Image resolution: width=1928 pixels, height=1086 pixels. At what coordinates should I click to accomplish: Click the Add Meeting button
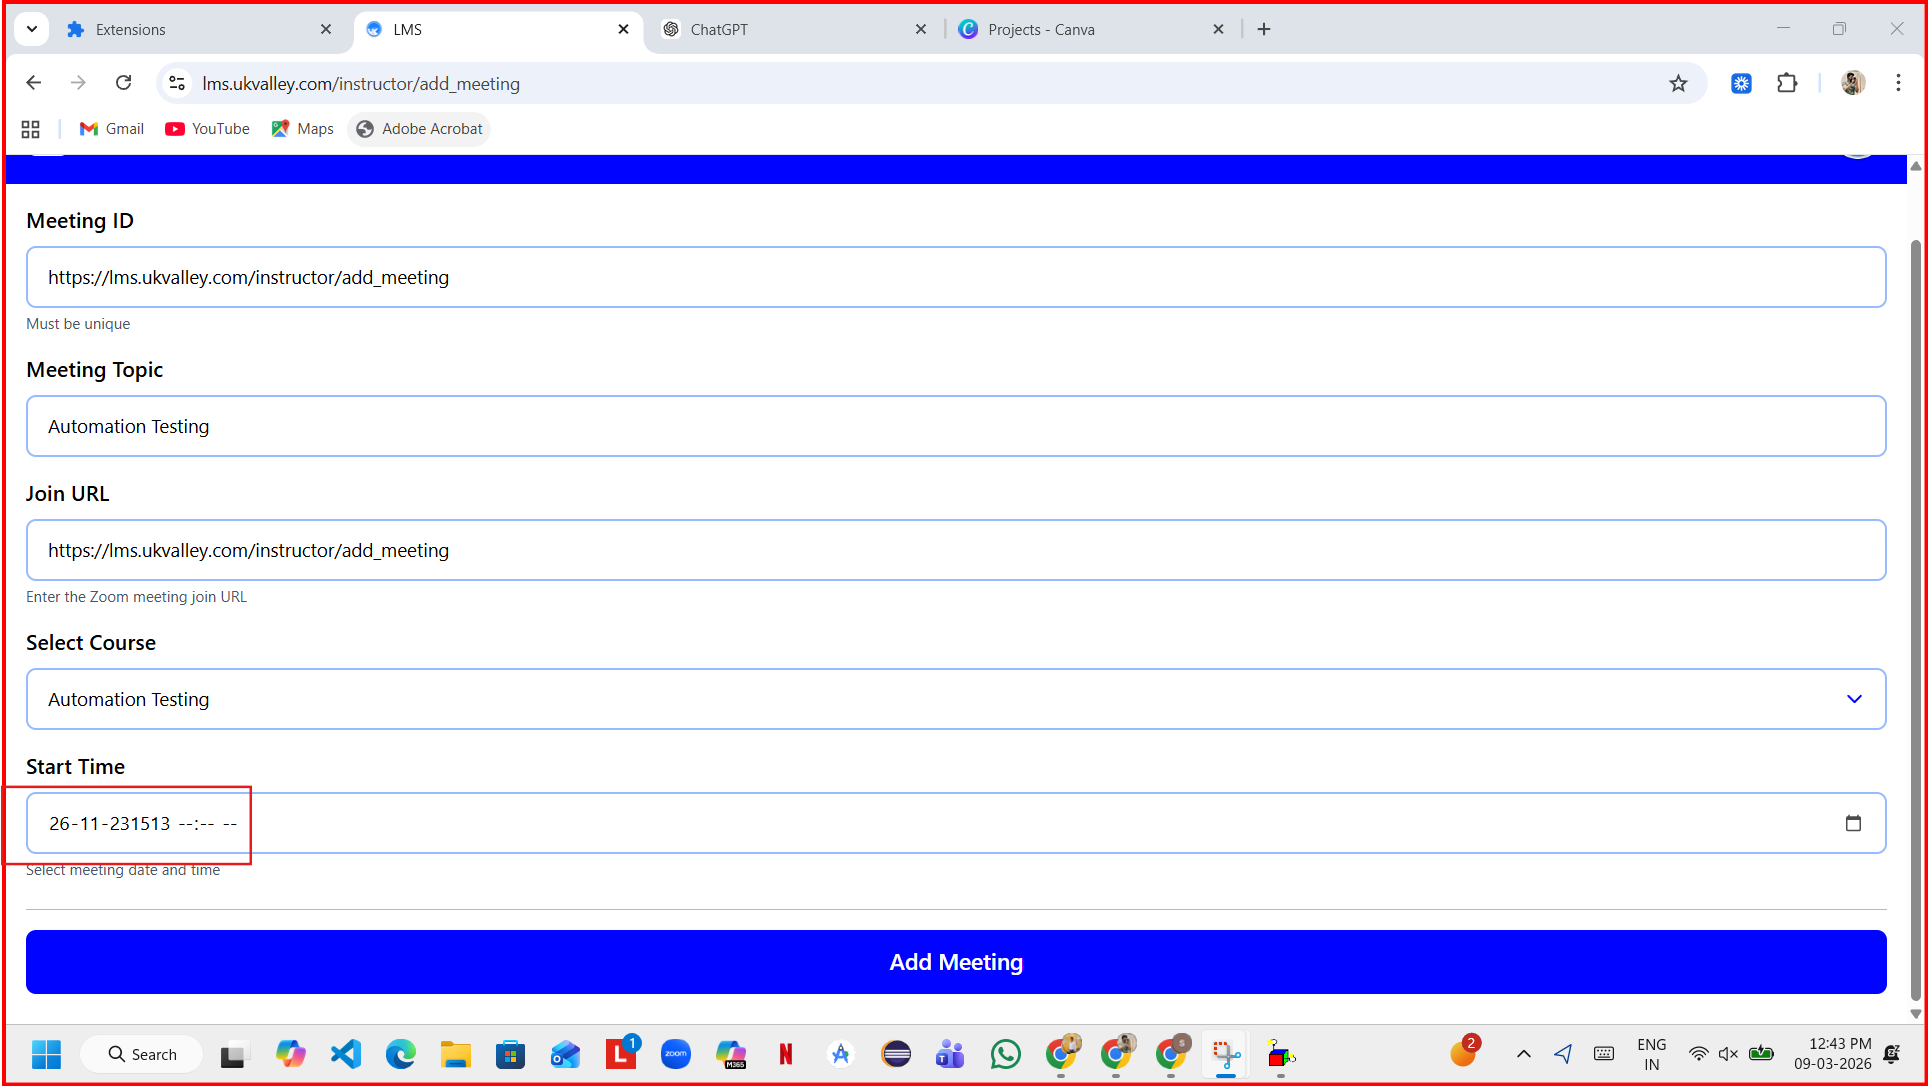[x=956, y=962]
